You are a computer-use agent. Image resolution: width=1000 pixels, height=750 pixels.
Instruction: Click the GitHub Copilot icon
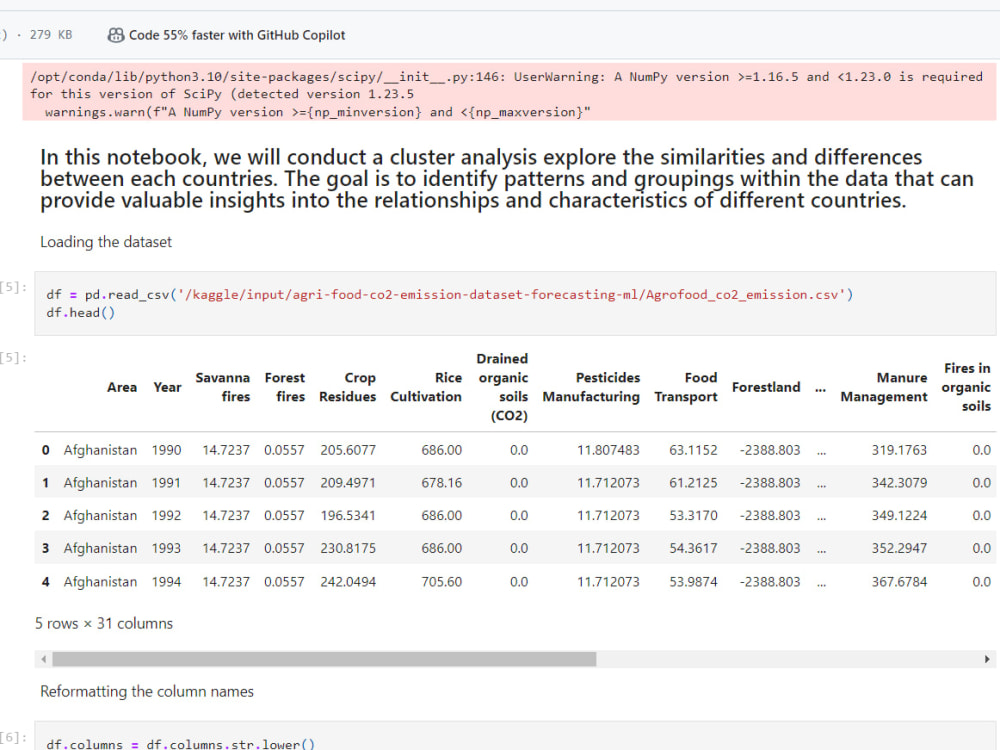click(115, 35)
